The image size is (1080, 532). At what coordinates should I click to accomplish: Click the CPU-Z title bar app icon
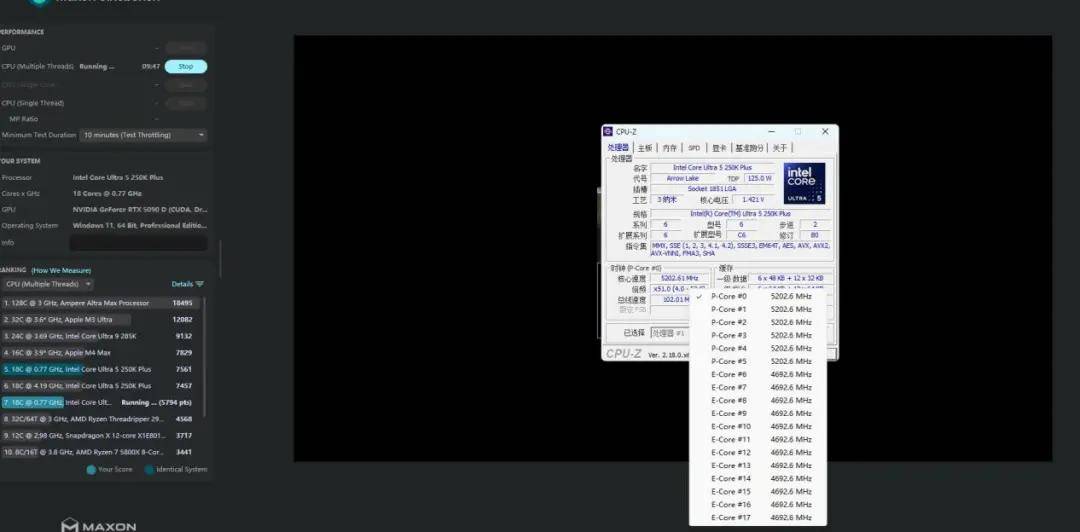(x=608, y=132)
